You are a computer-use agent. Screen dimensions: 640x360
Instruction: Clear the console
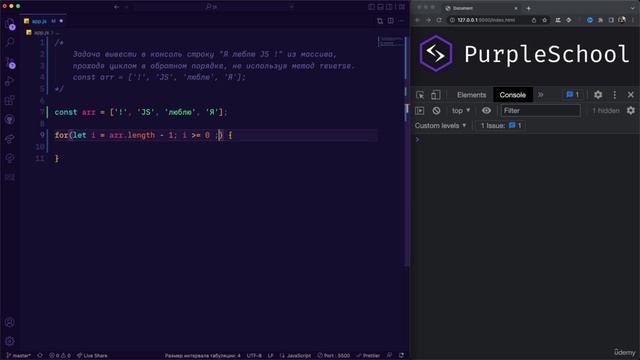pyautogui.click(x=436, y=111)
